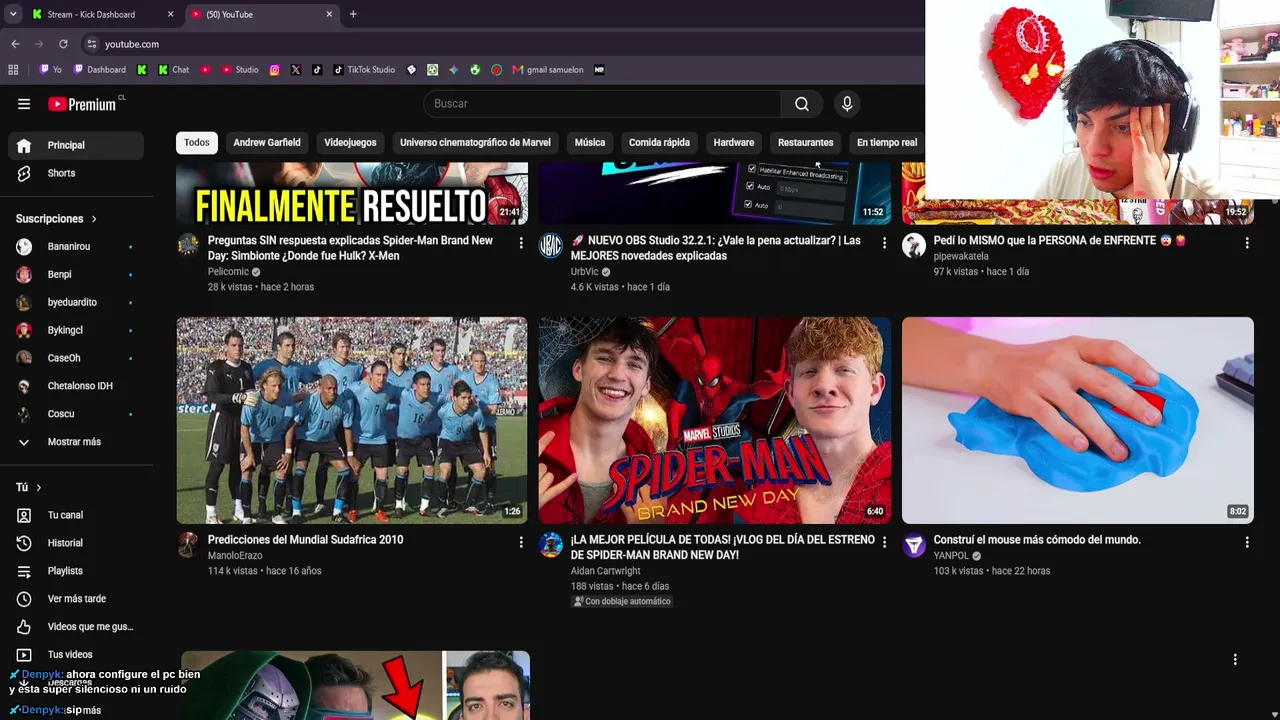Expand the Tú section header

tap(29, 487)
